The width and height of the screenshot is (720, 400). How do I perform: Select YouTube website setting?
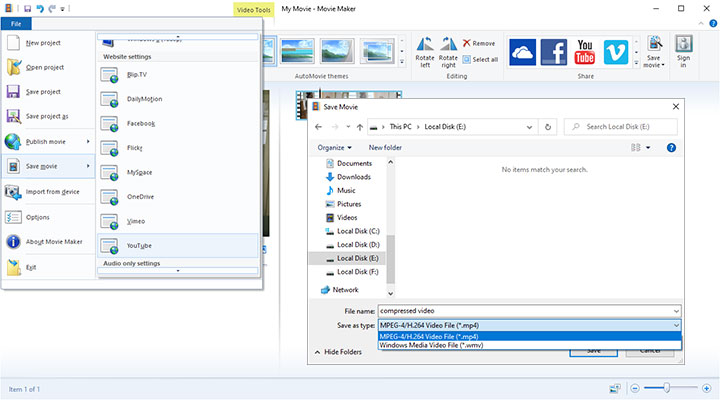[178, 246]
